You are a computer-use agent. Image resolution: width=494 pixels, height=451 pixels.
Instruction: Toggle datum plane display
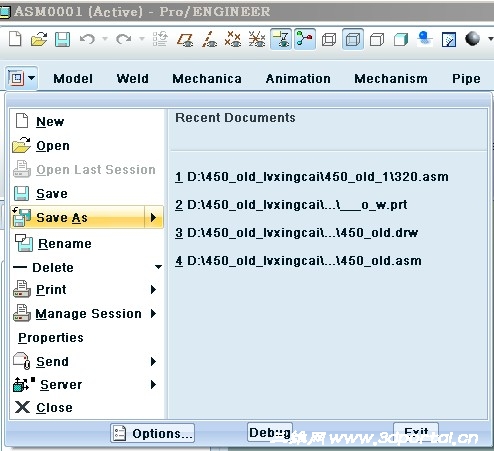tap(185, 39)
